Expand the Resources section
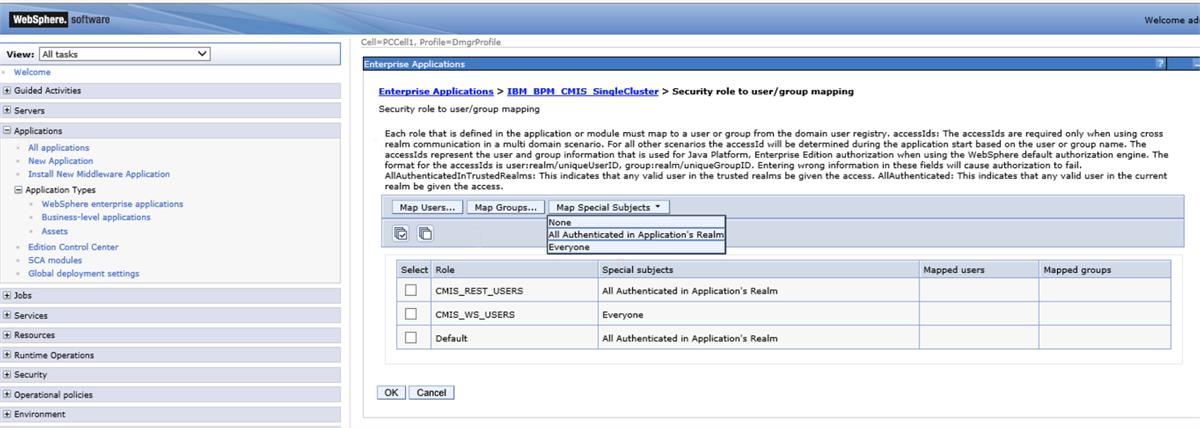The image size is (1200, 428). (x=8, y=335)
